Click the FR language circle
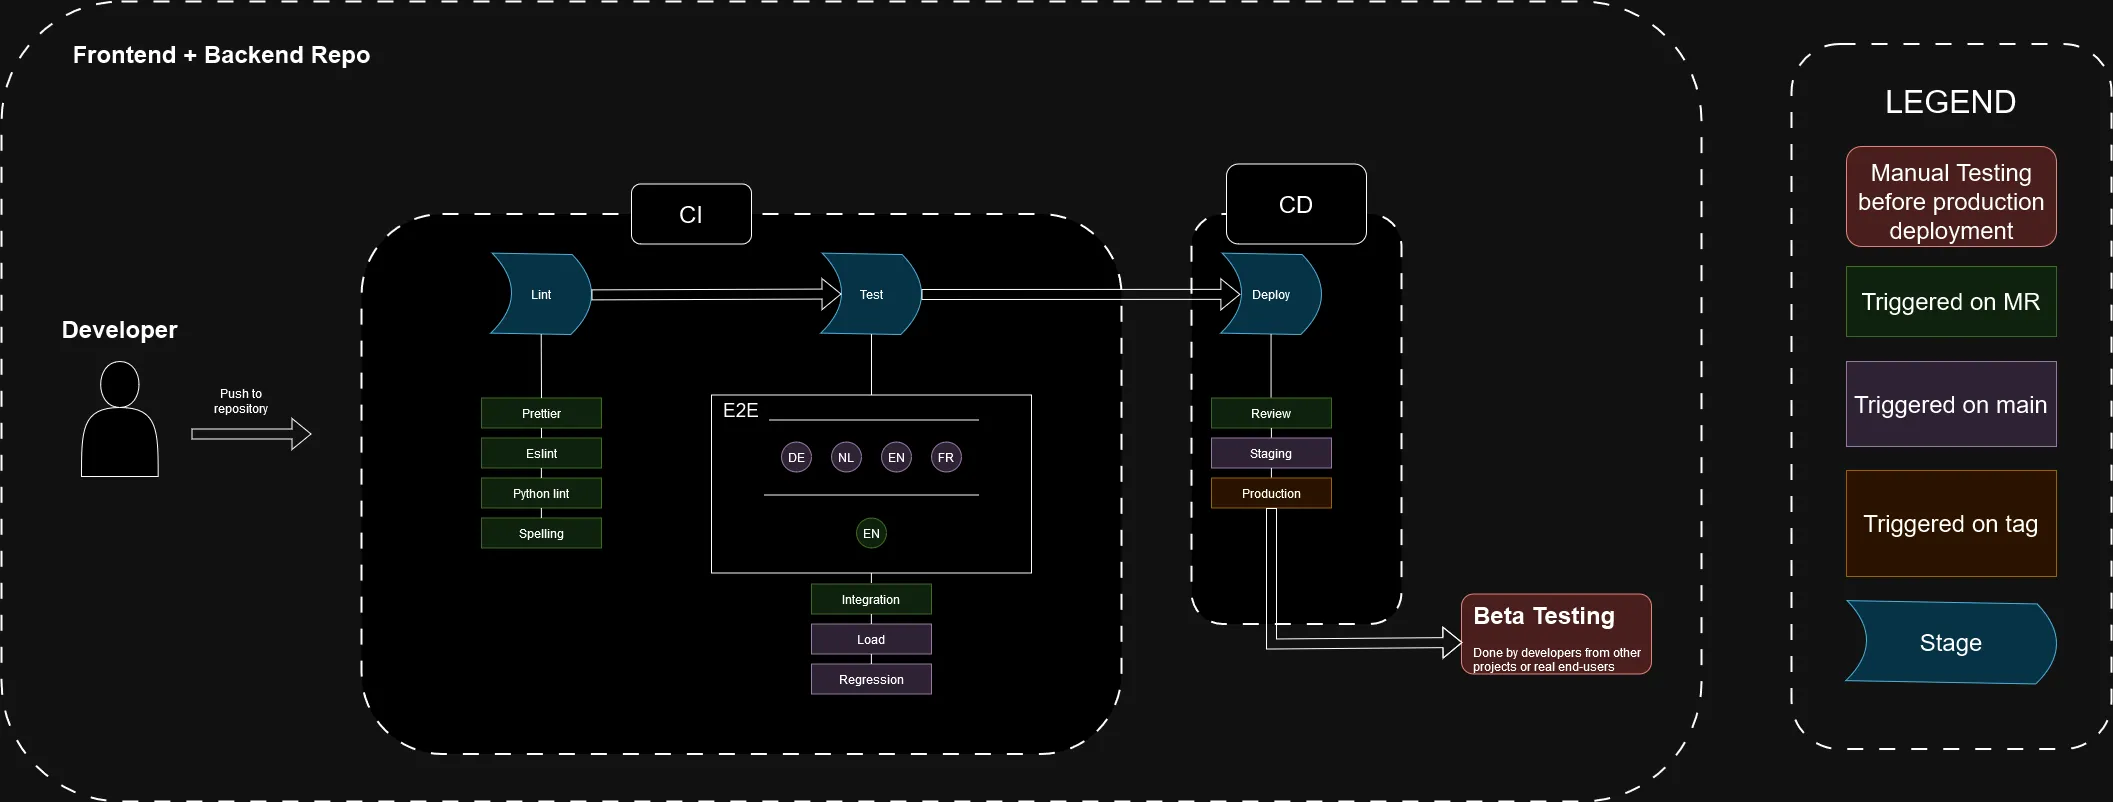Screen dimensions: 2113x802 tap(946, 458)
